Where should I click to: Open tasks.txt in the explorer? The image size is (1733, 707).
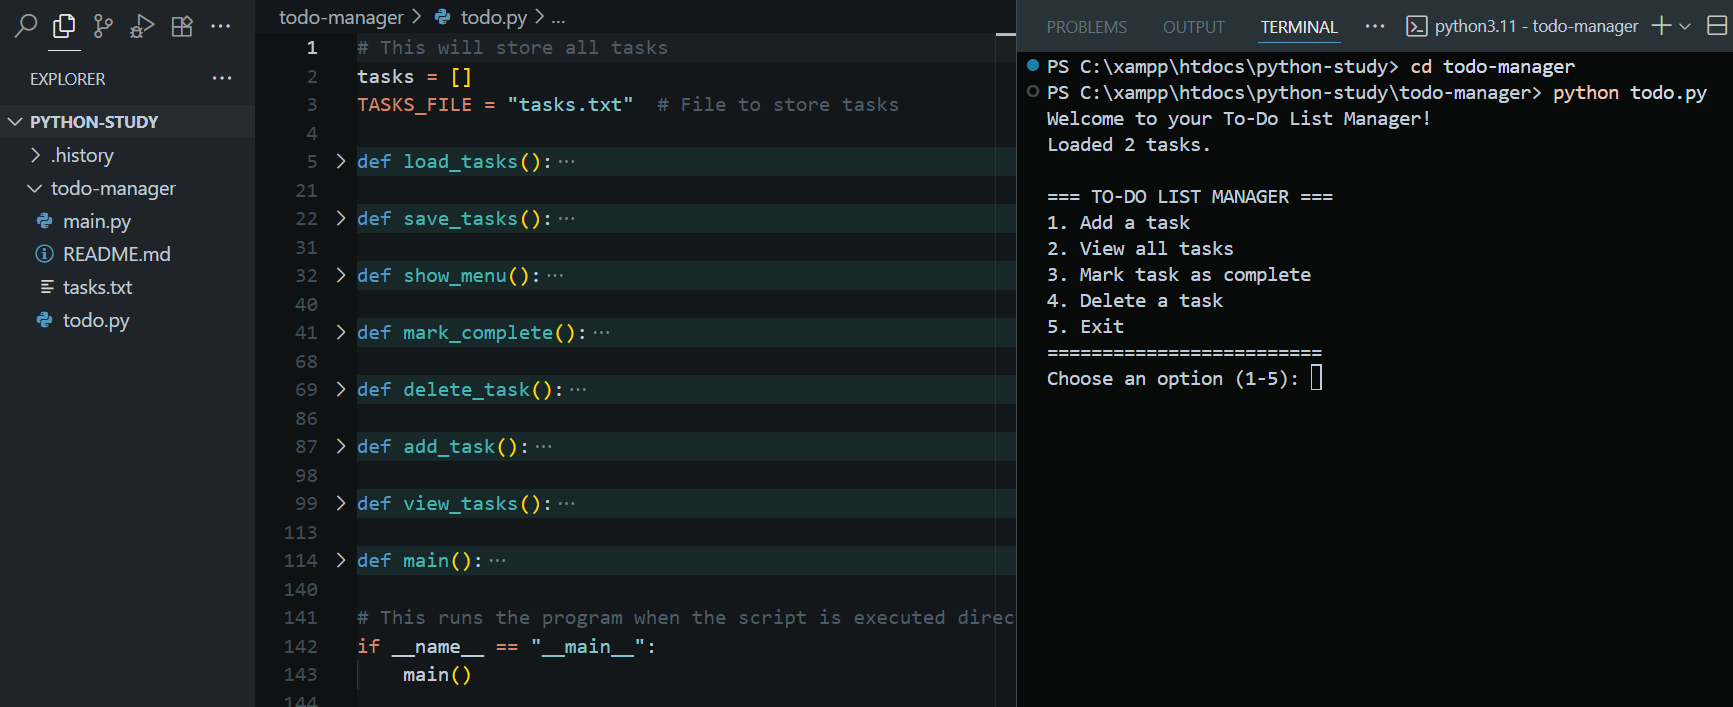click(97, 287)
